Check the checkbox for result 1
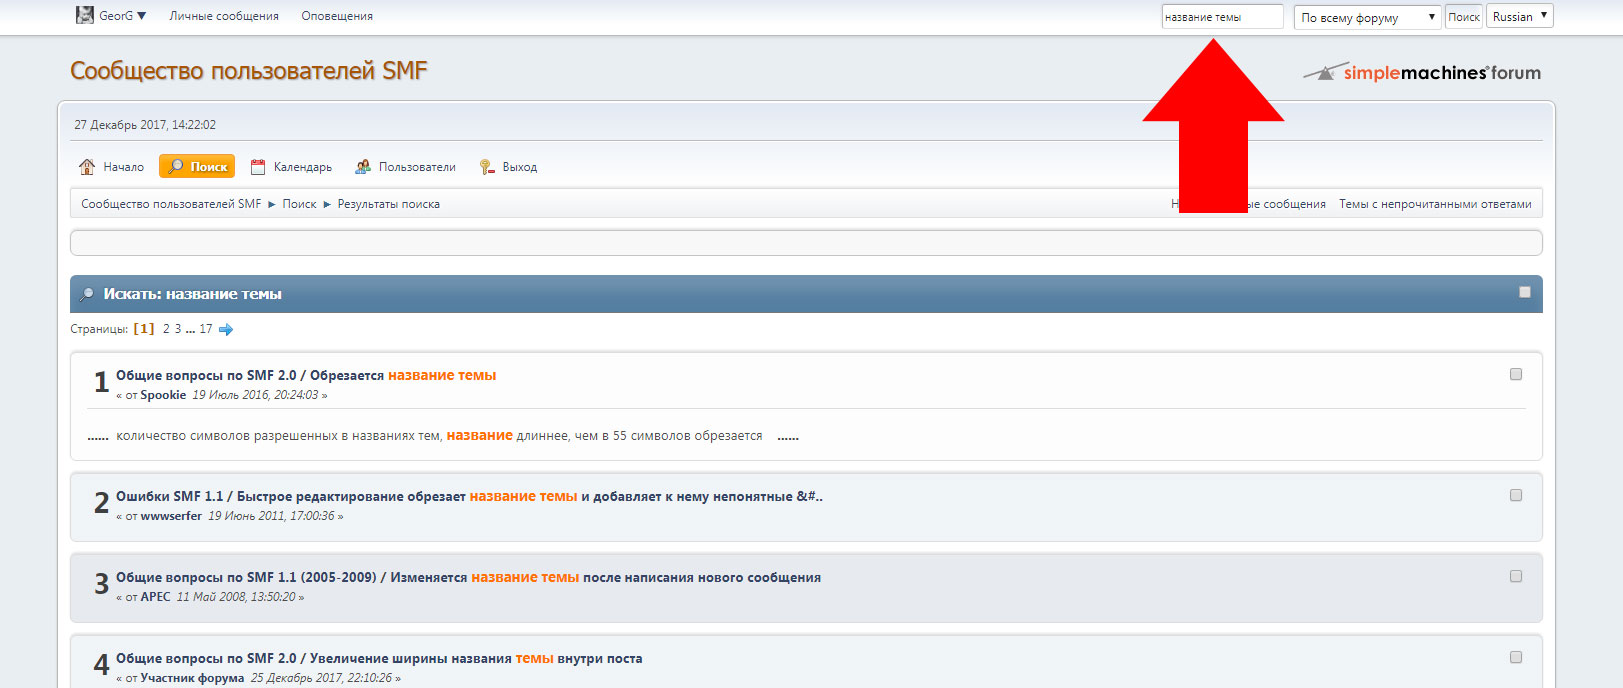 (x=1516, y=374)
